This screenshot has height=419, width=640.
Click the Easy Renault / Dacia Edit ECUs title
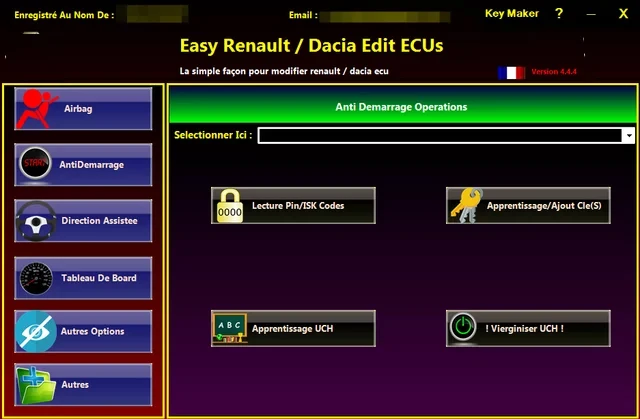[x=311, y=45]
